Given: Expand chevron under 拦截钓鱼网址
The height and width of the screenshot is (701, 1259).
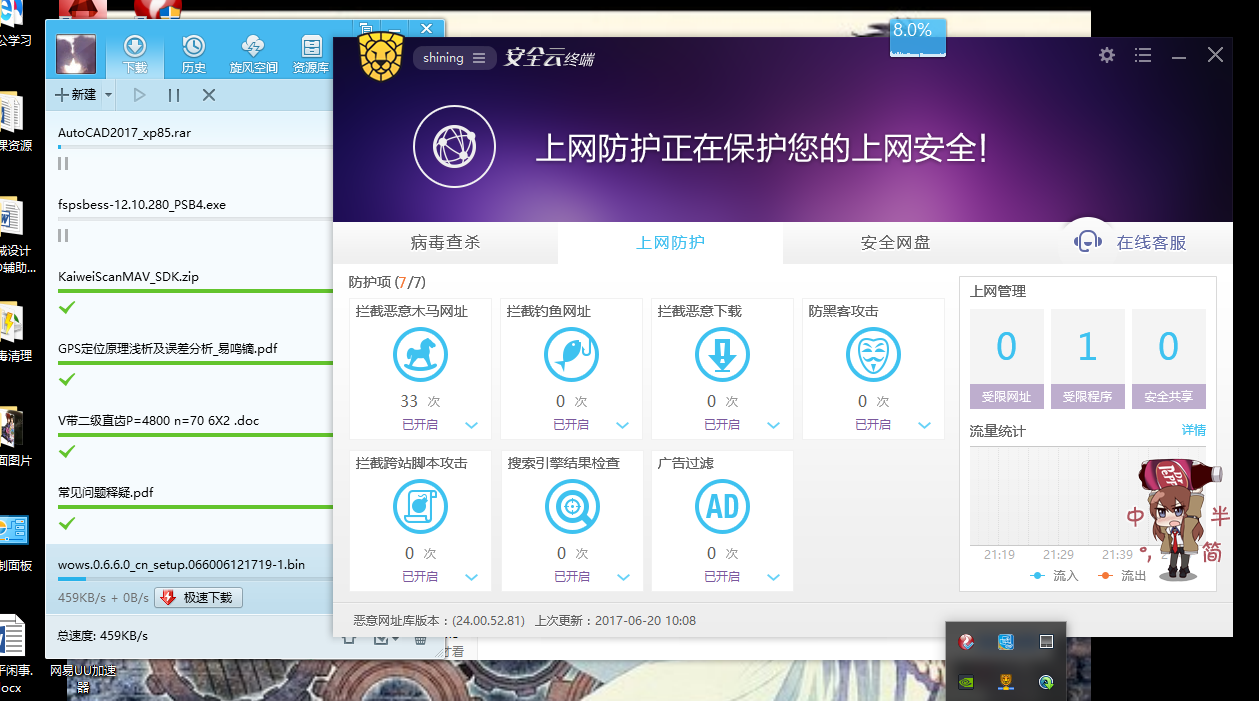Looking at the screenshot, I should (x=623, y=425).
